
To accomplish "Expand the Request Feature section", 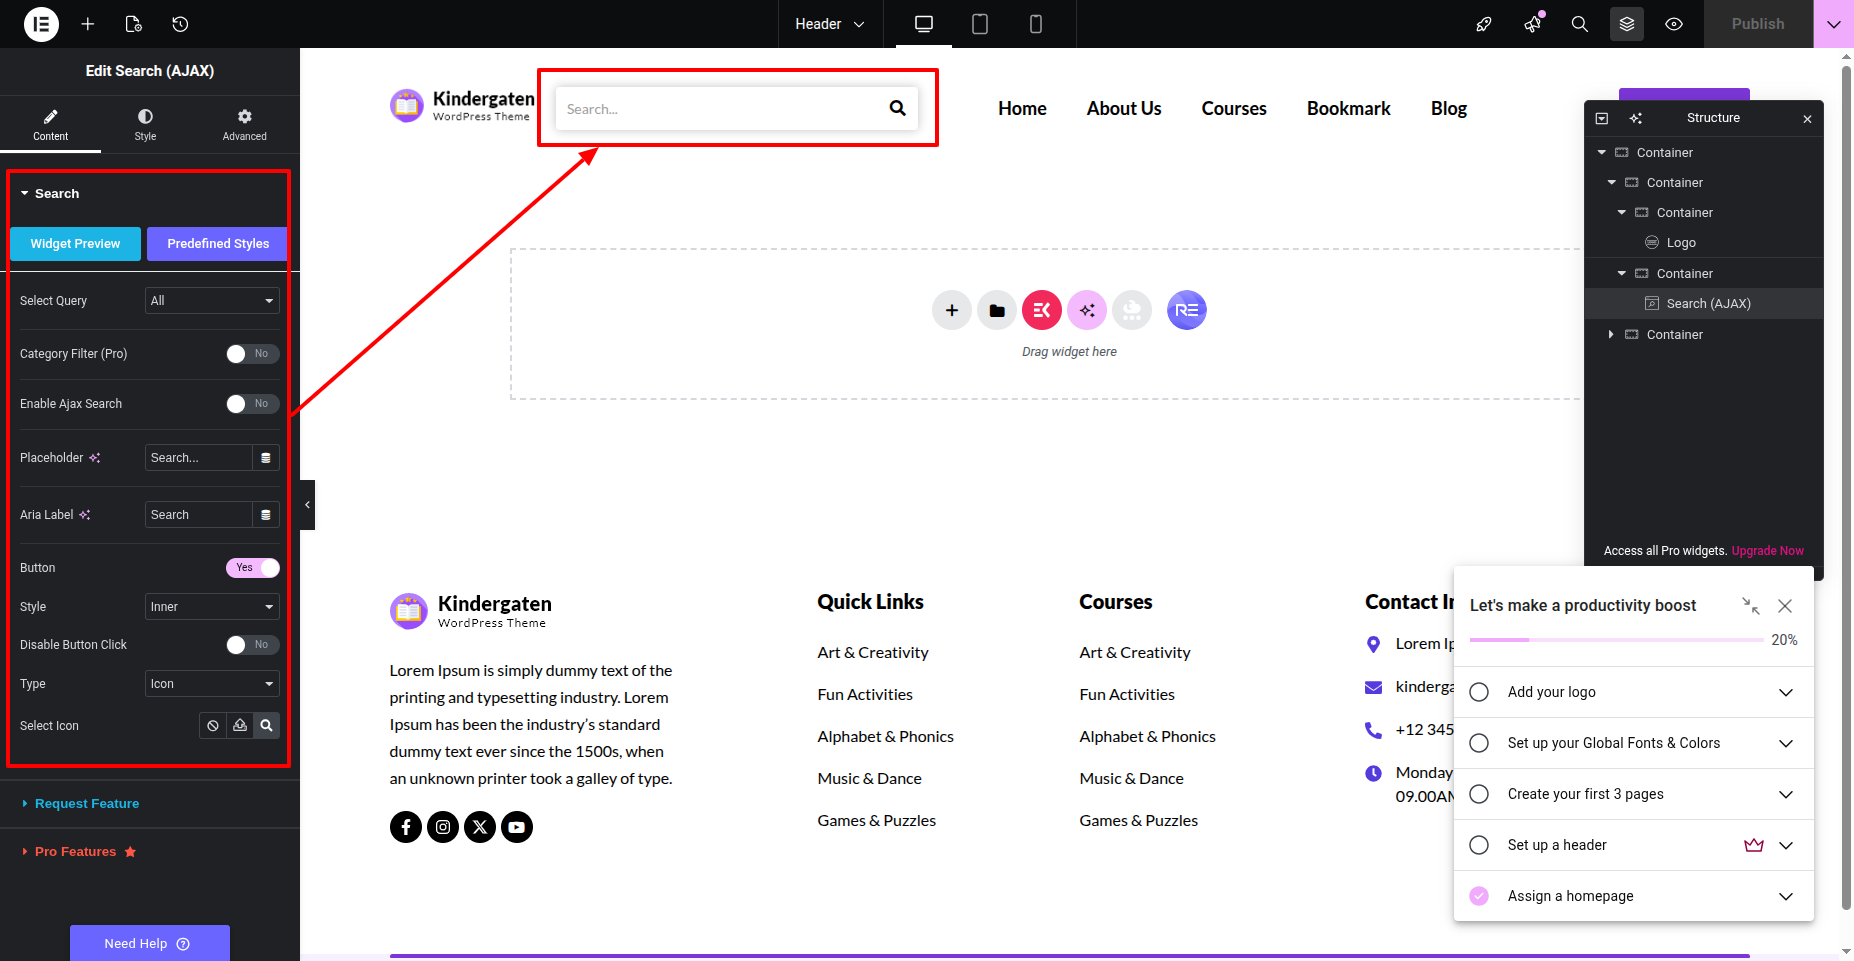I will click(x=87, y=804).
